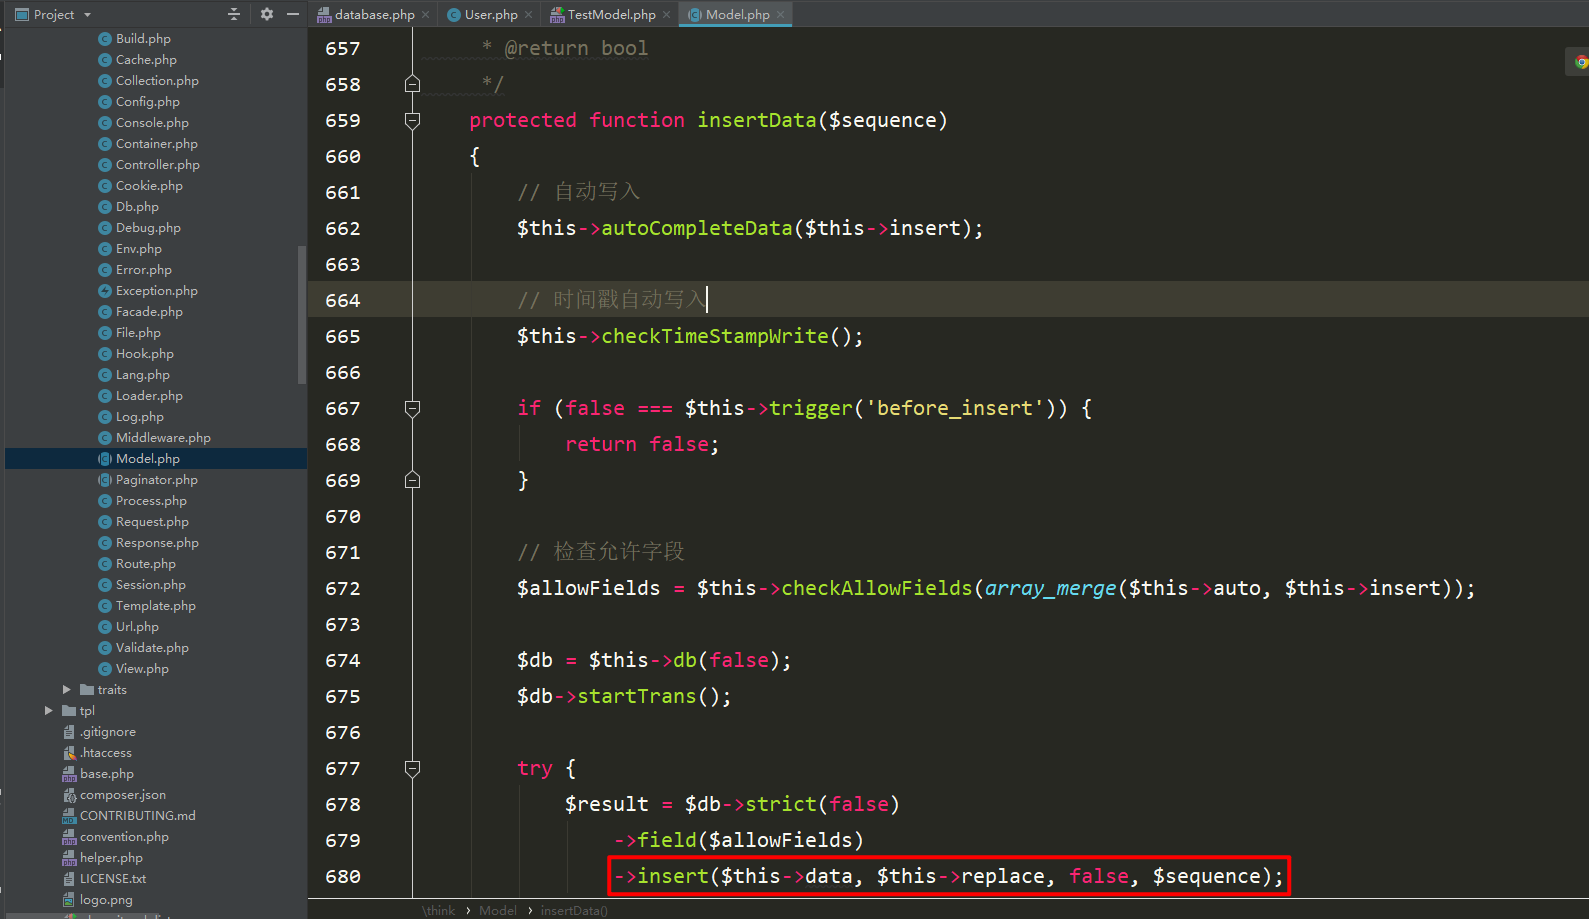Collapse the try block at line 677
1589x919 pixels.
pyautogui.click(x=412, y=769)
